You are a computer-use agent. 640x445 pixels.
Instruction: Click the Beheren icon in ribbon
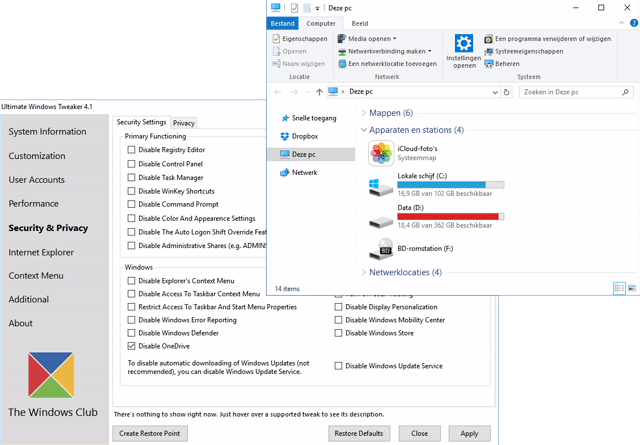[x=489, y=64]
